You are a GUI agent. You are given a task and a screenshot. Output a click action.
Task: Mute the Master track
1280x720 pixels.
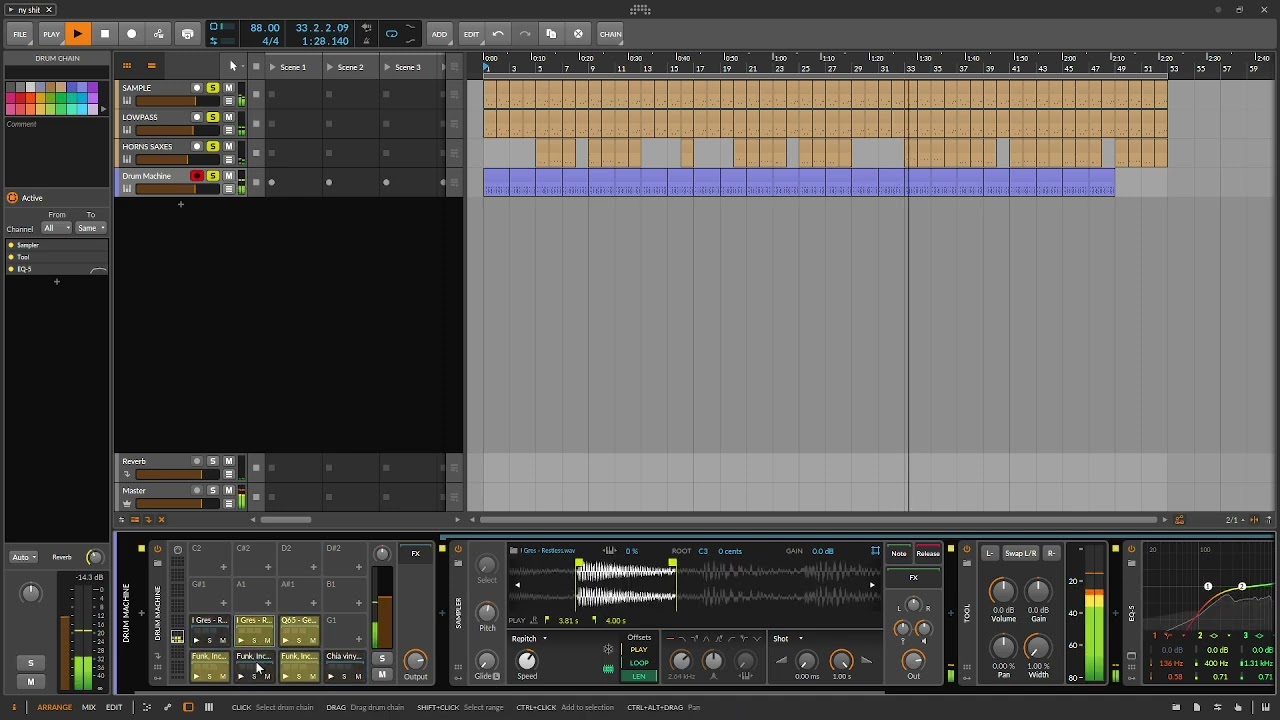click(x=228, y=490)
